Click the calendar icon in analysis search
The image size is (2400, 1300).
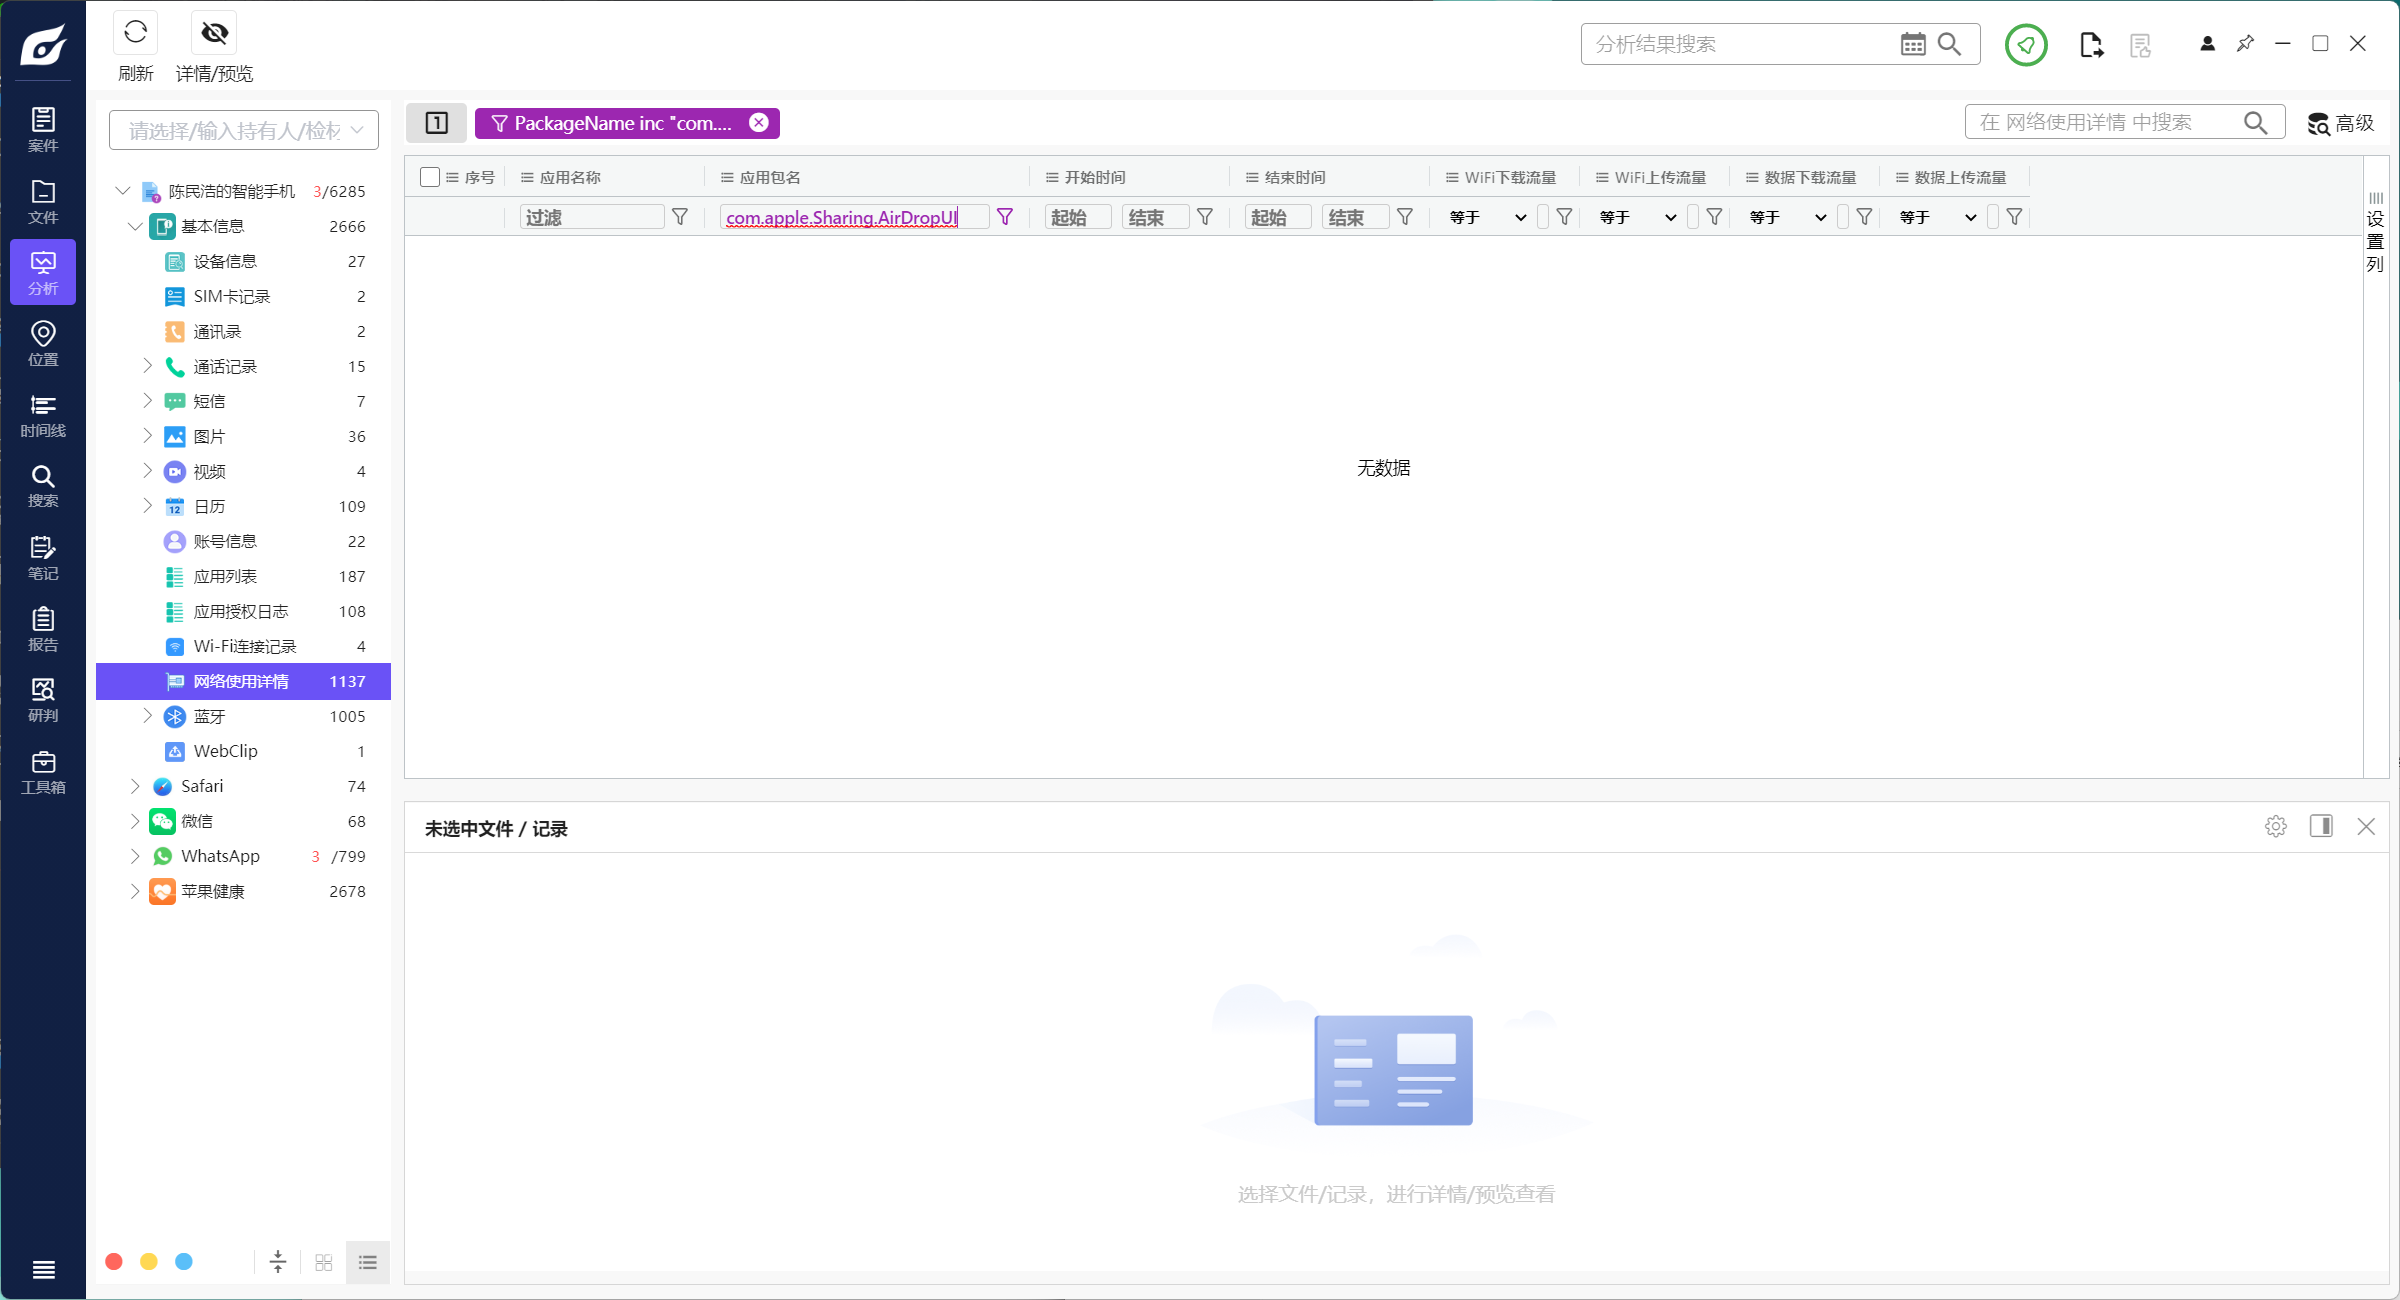pyautogui.click(x=1912, y=44)
